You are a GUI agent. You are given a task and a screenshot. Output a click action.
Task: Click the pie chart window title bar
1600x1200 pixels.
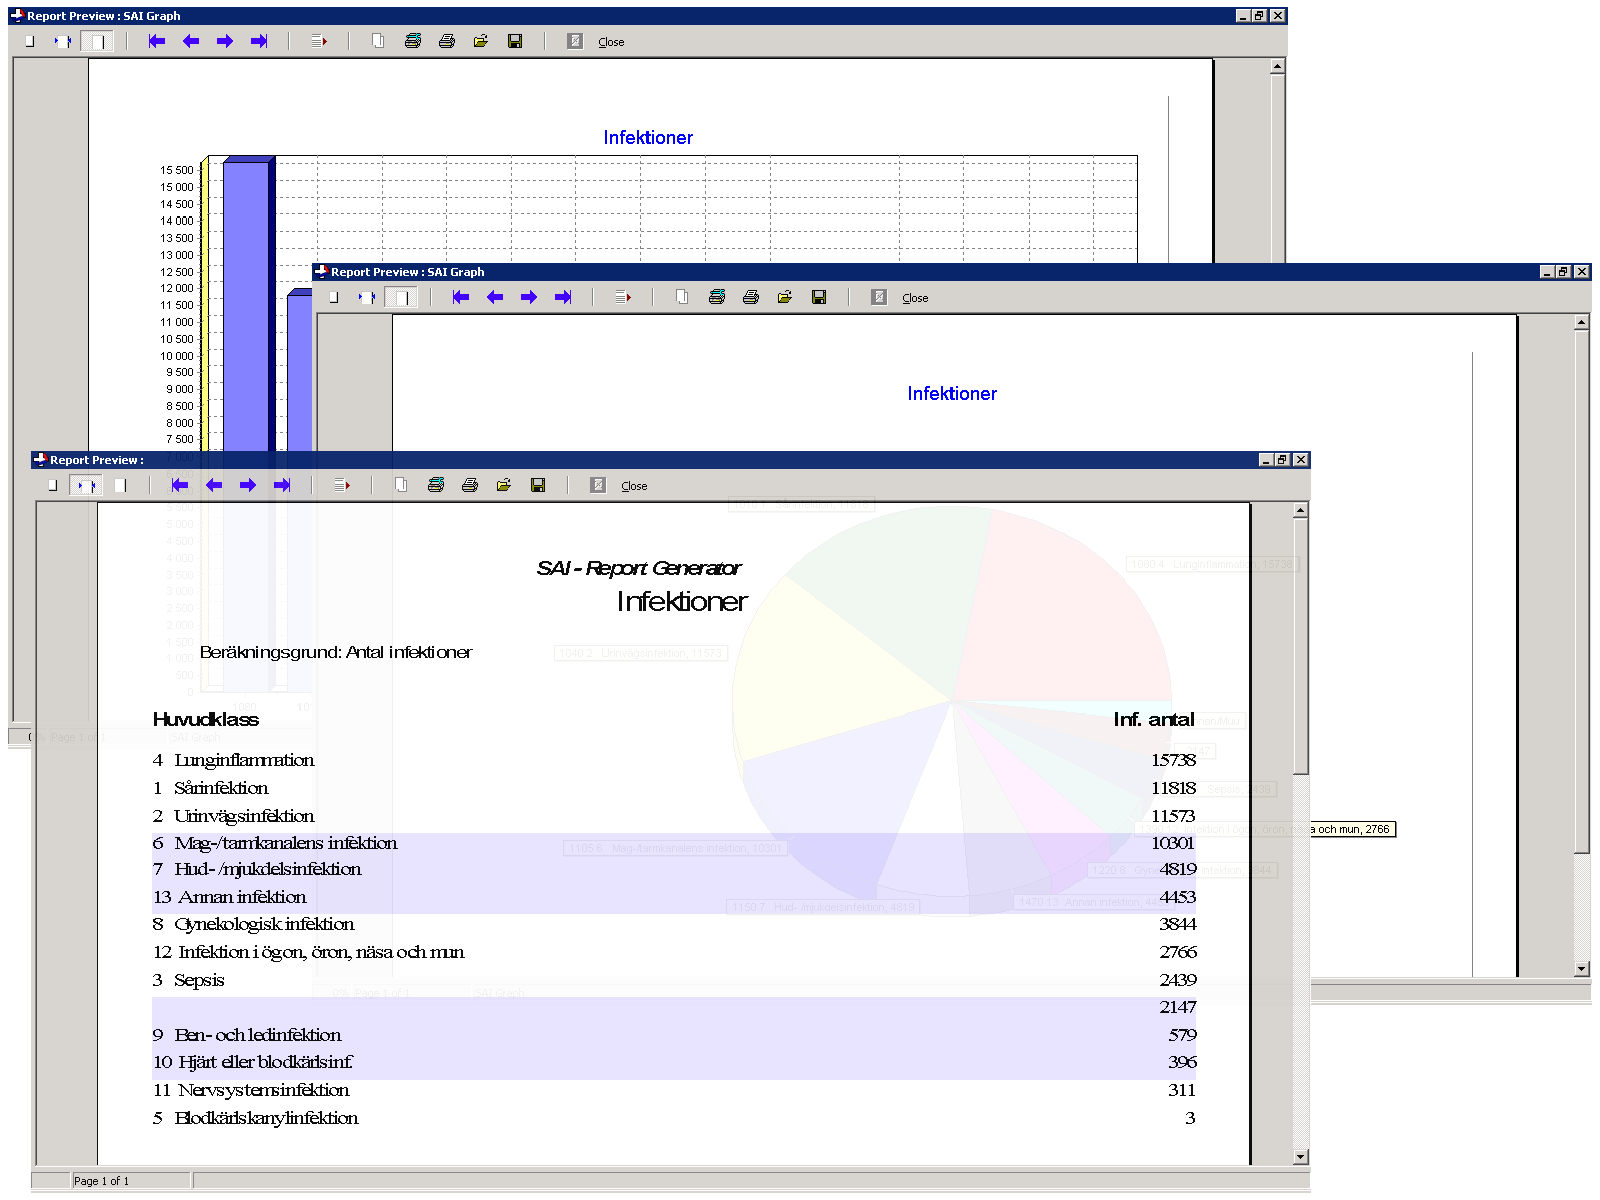coord(900,272)
